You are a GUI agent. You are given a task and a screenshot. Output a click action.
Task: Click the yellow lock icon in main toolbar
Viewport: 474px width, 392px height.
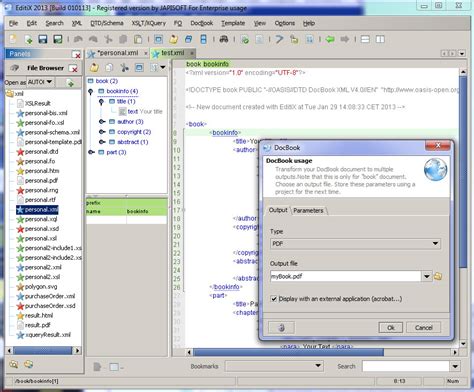294,39
